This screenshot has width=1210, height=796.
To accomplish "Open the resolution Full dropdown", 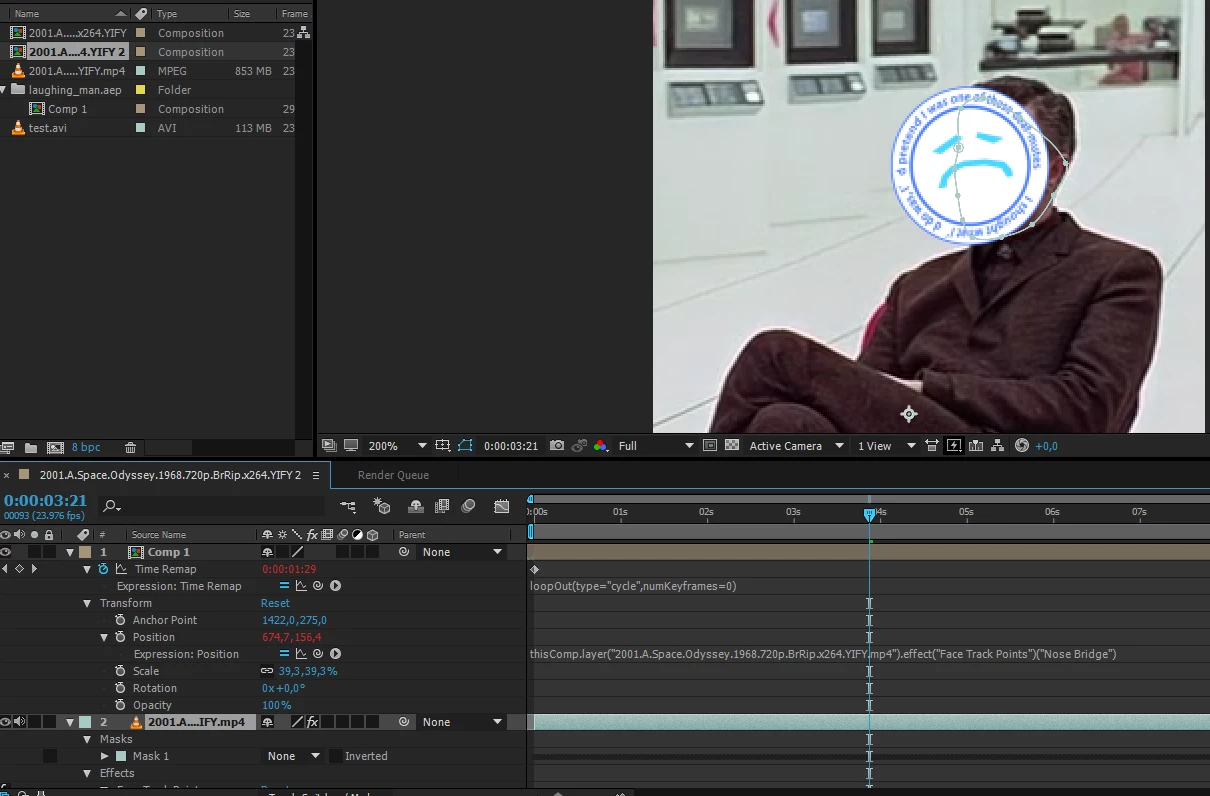I will pos(656,446).
